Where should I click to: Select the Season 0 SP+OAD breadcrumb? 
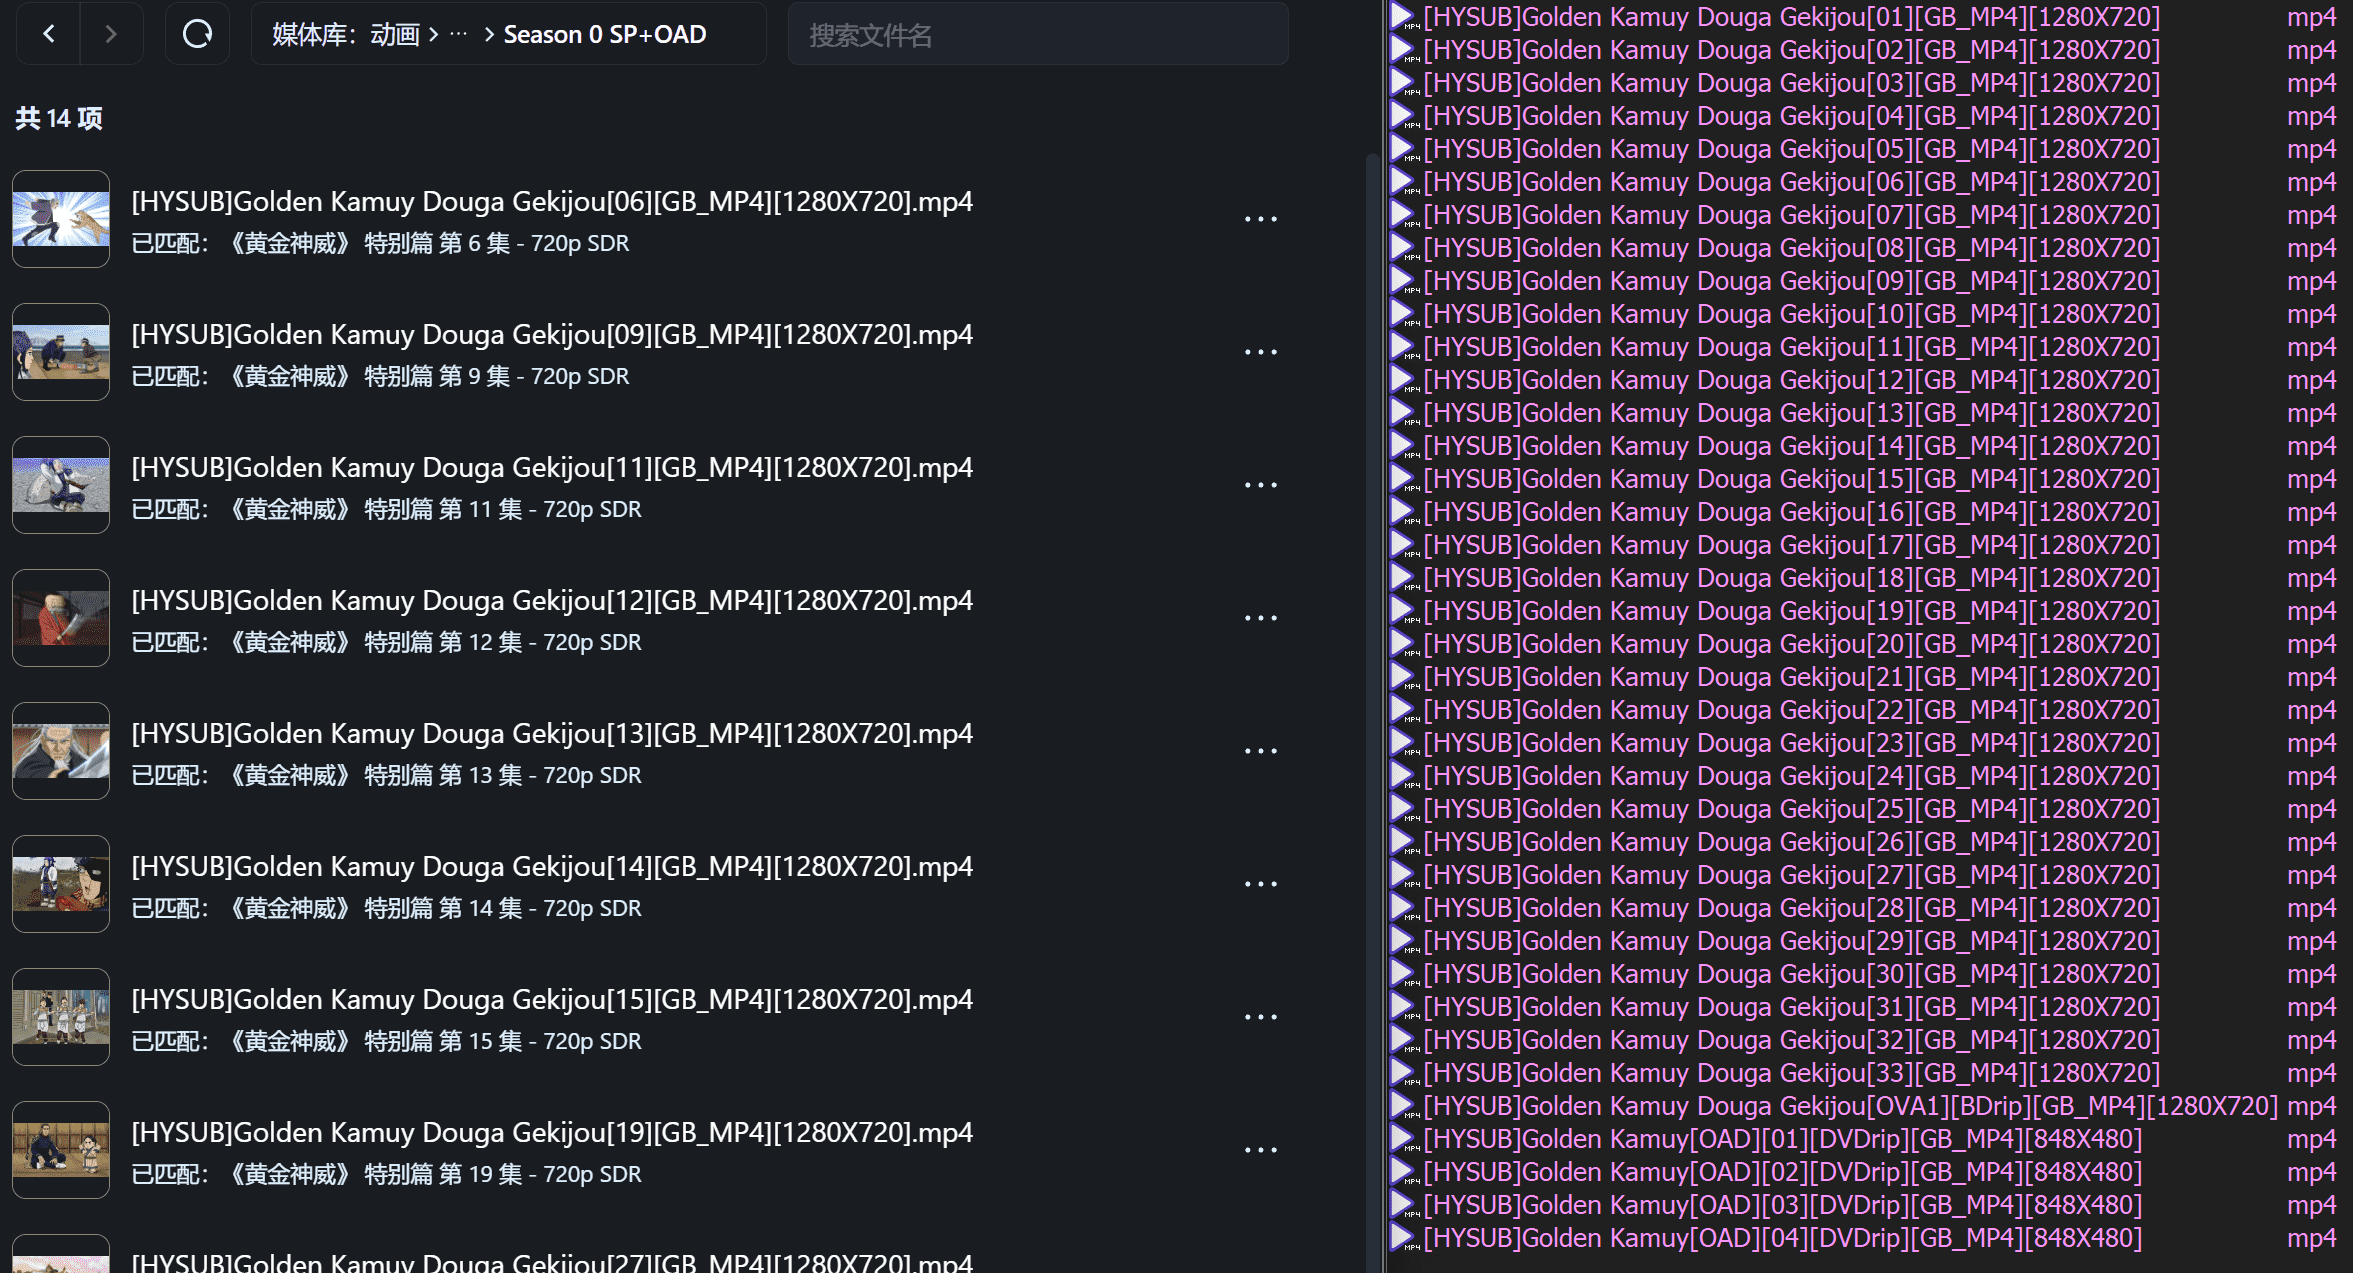[605, 35]
